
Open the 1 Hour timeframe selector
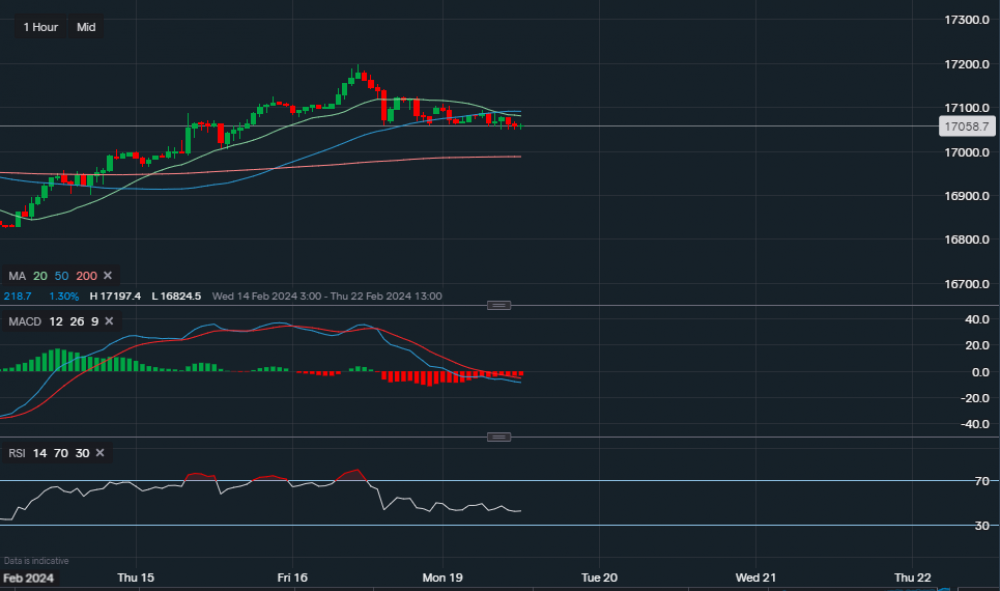39,27
